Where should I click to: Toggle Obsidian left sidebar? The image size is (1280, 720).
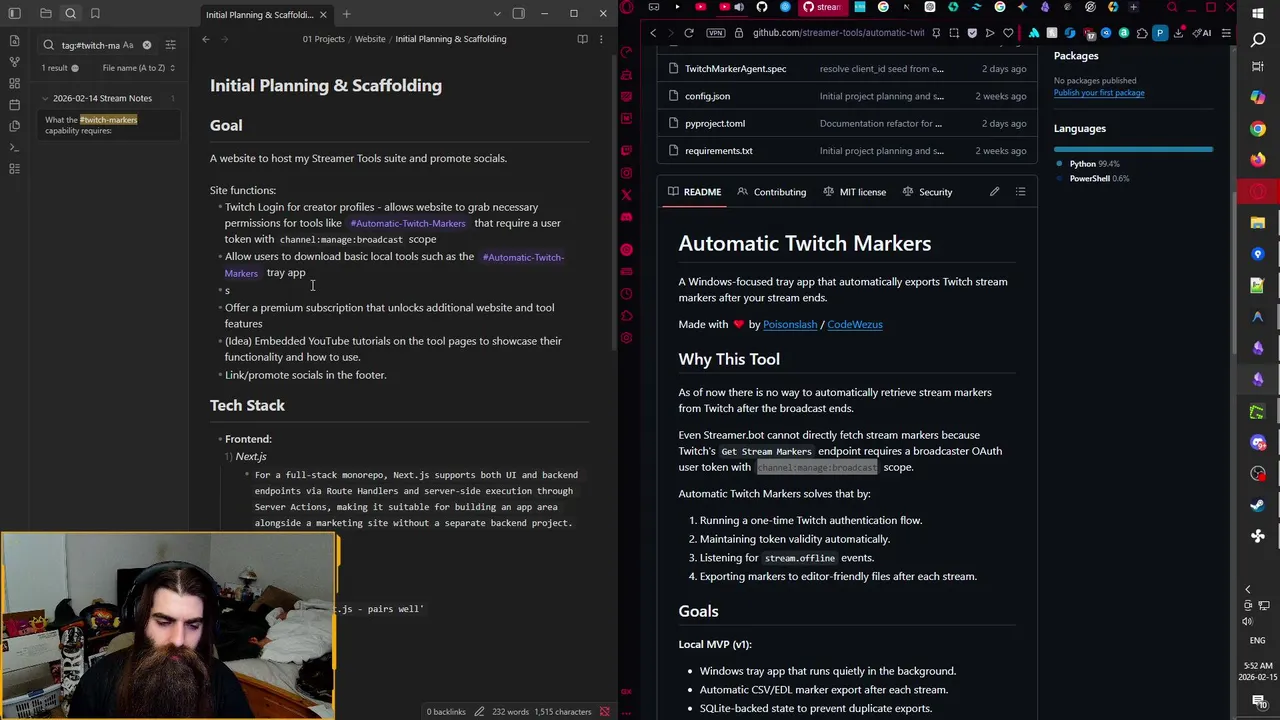click(15, 14)
